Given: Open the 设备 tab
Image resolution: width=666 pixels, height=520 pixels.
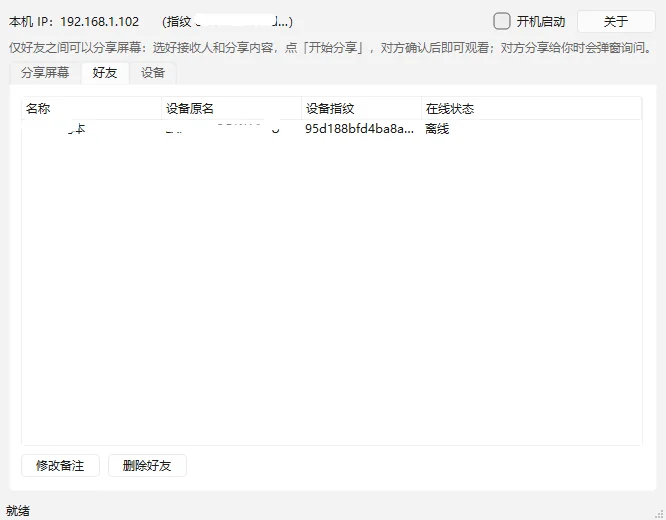Looking at the screenshot, I should click(x=153, y=73).
